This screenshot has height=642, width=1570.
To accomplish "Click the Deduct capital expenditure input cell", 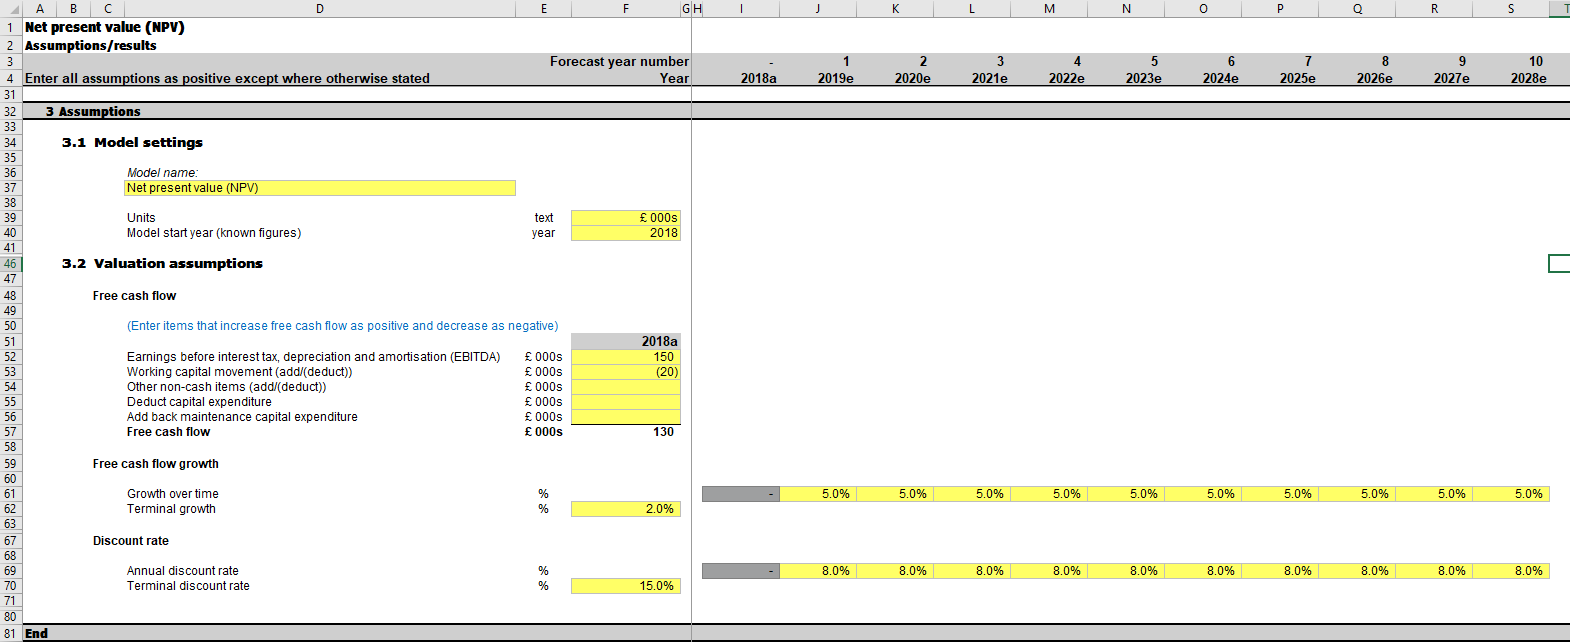I will click(626, 402).
